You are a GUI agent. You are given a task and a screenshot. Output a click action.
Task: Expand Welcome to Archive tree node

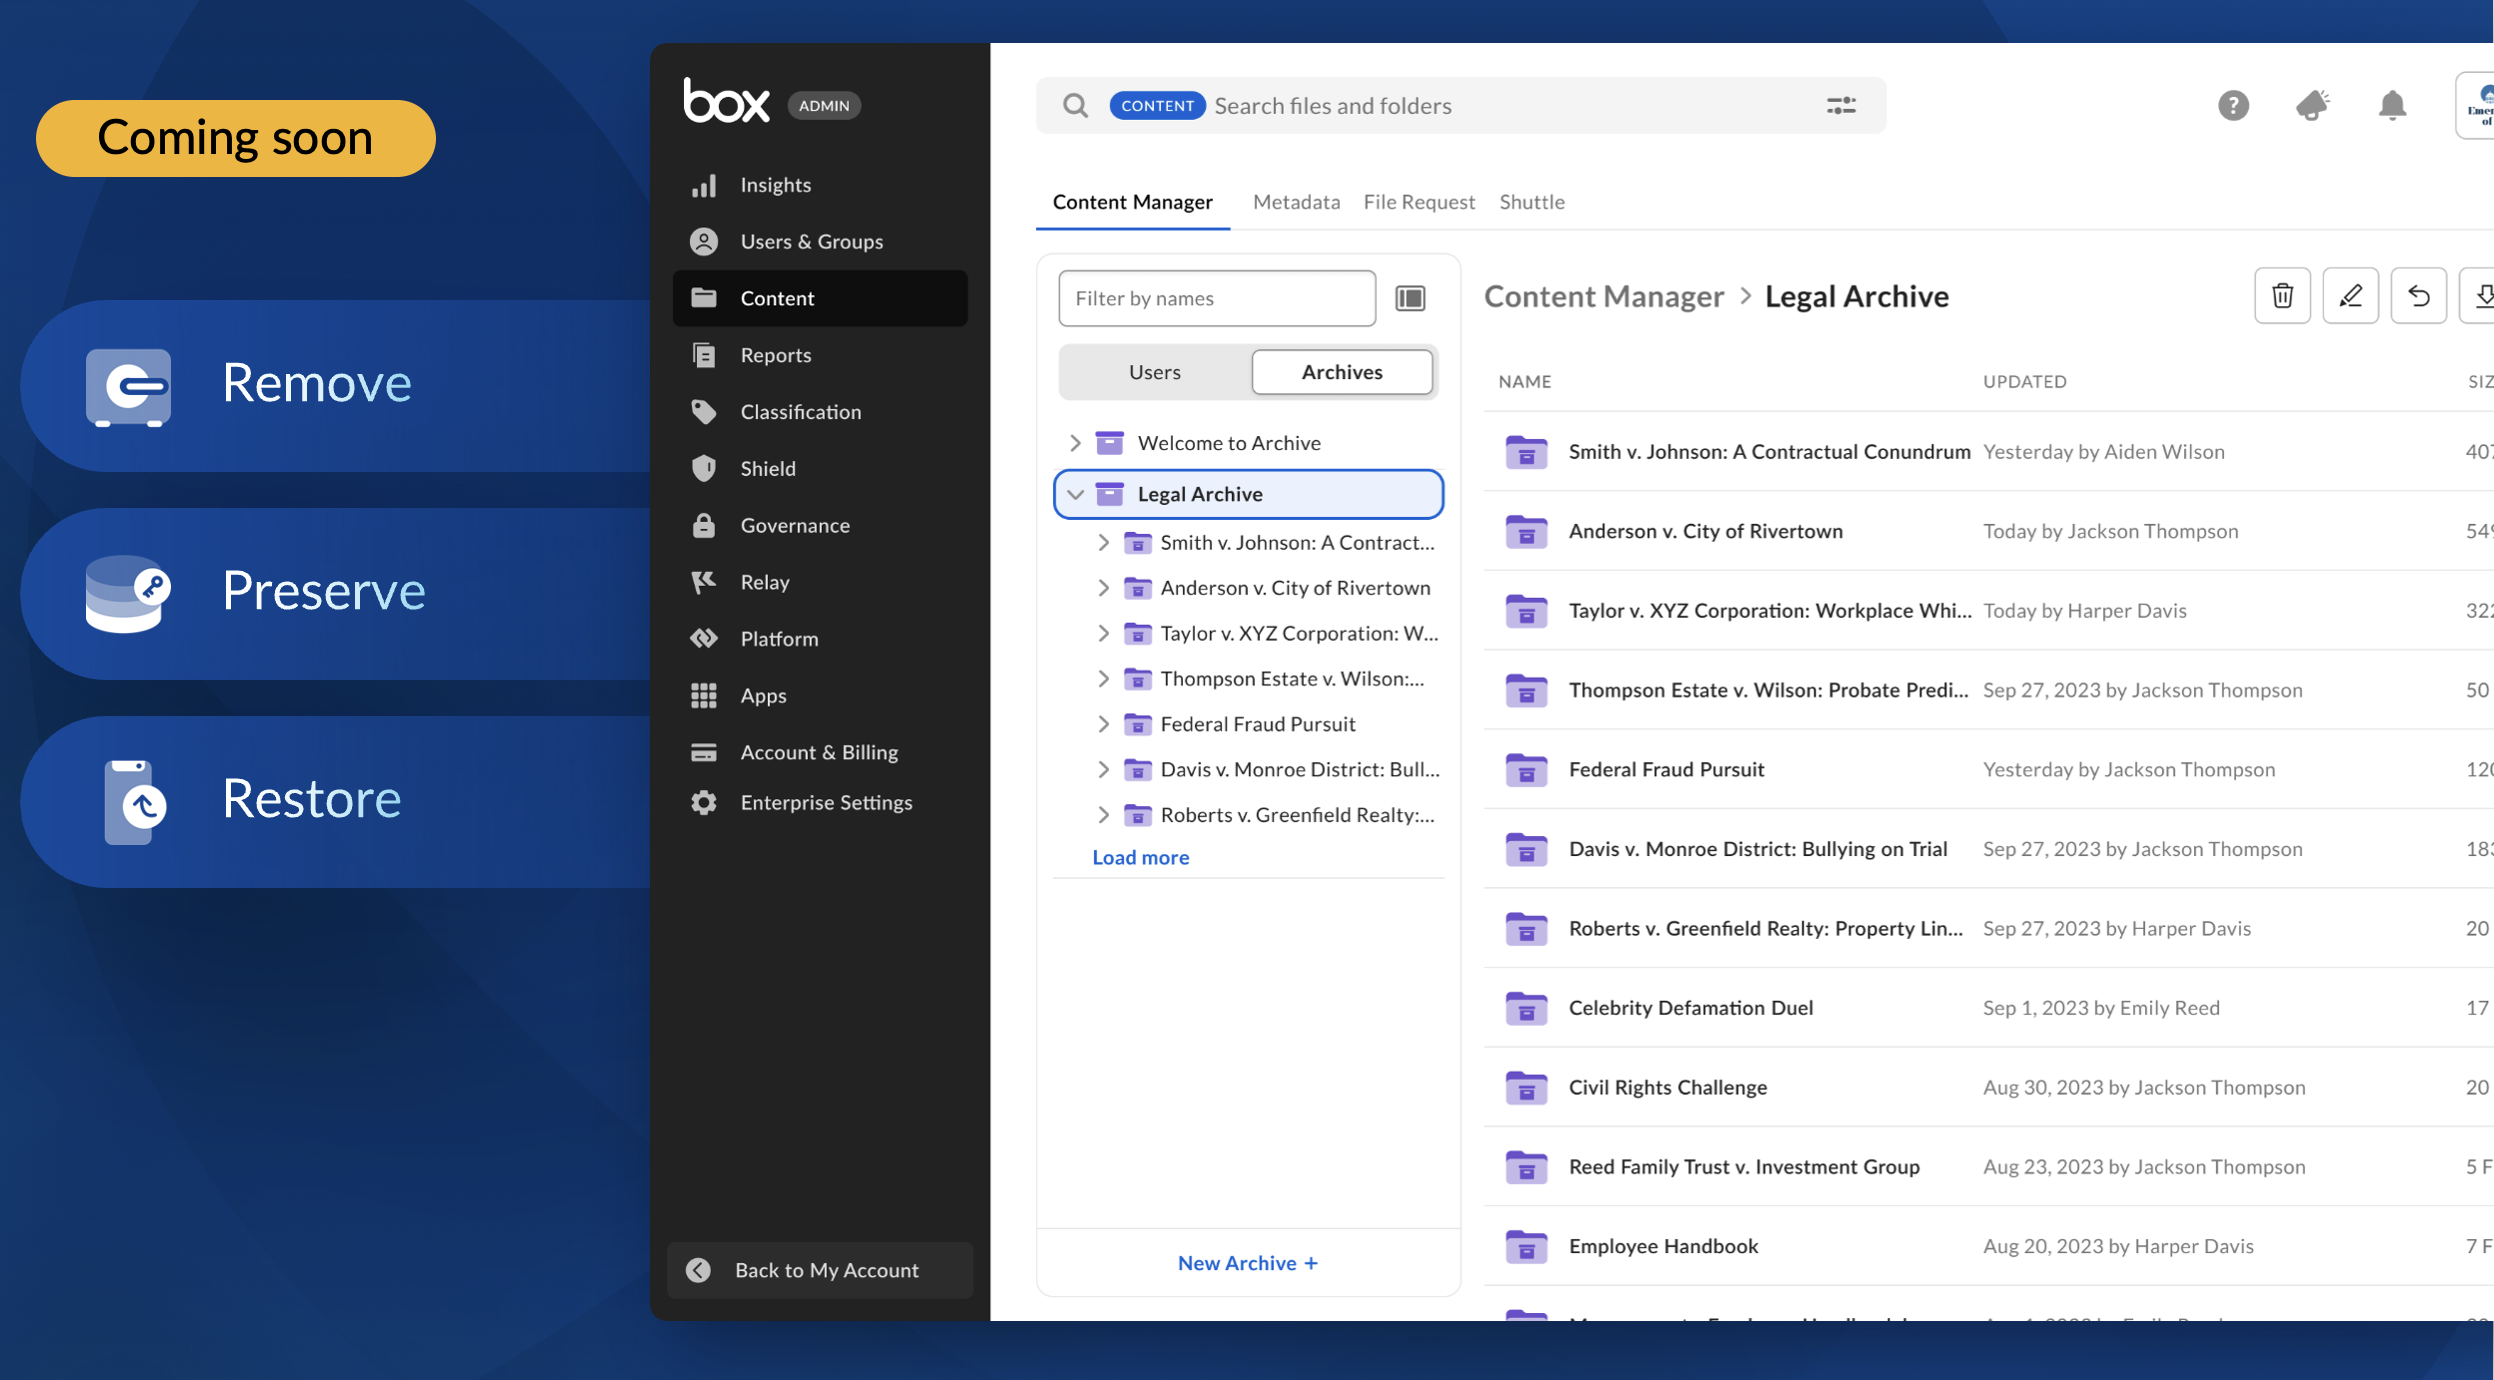click(x=1075, y=443)
